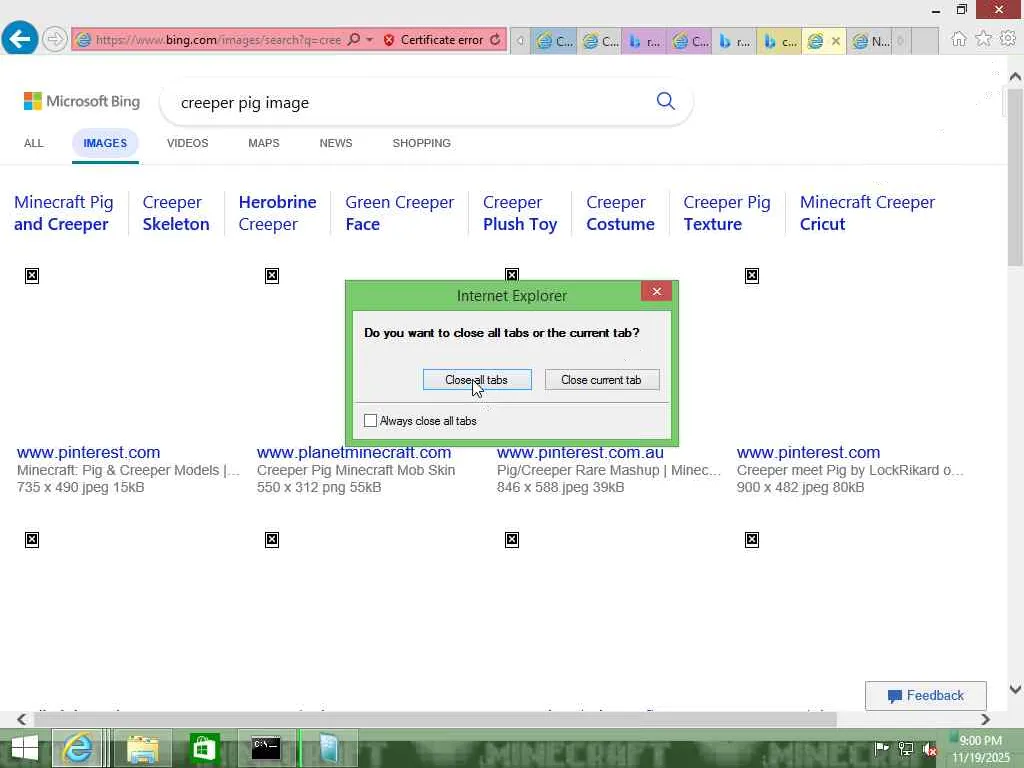
Task: Open 'Creeper Pig Texture' related search
Action: click(727, 213)
